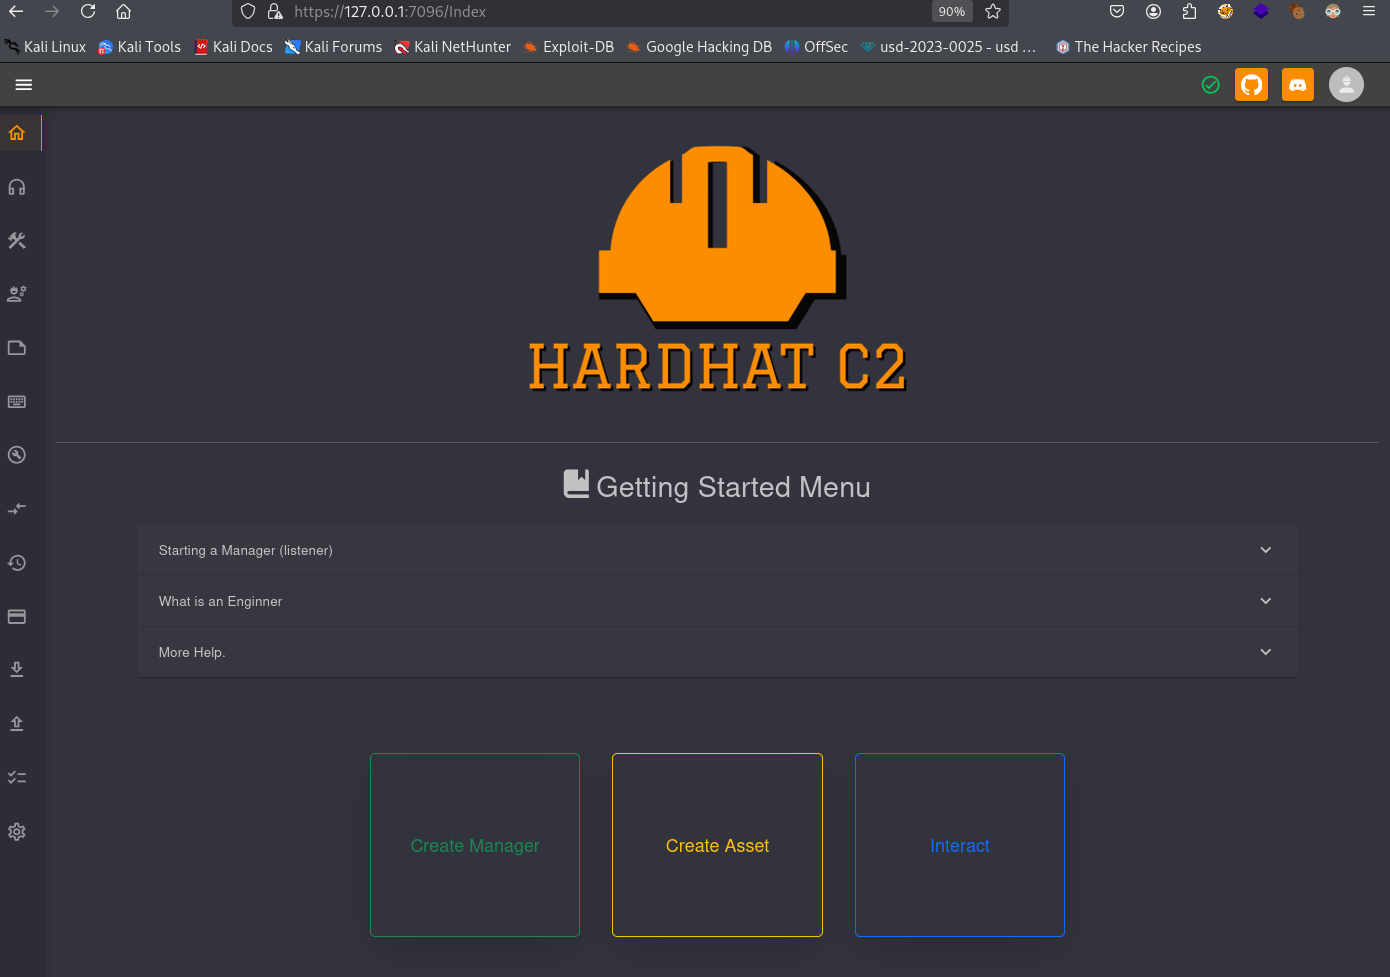
Task: Click the Getting Started Menu heading
Action: click(x=717, y=487)
